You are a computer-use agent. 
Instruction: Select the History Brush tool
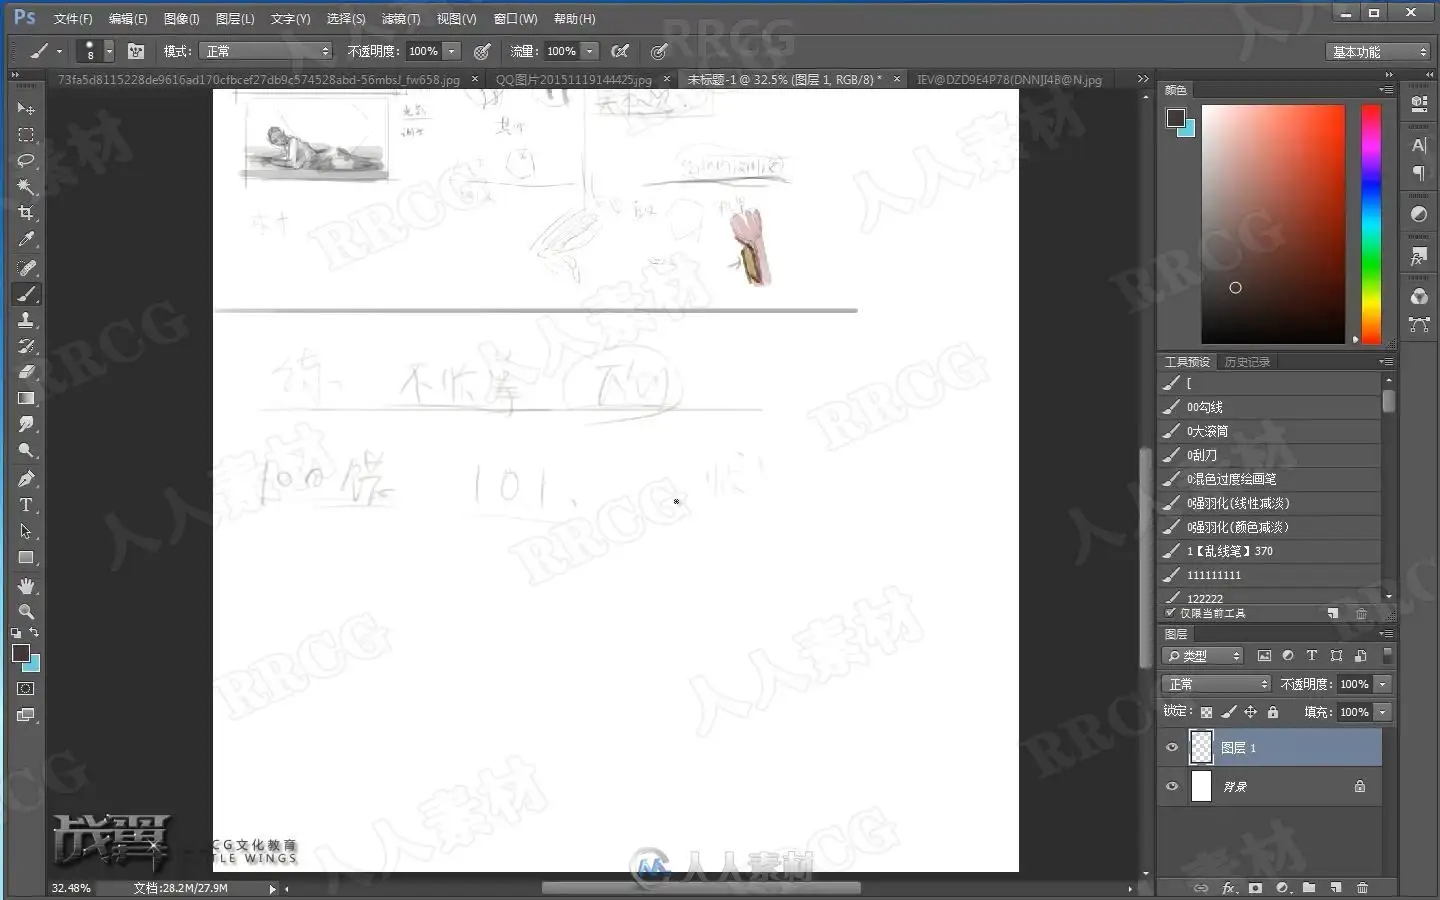point(26,346)
